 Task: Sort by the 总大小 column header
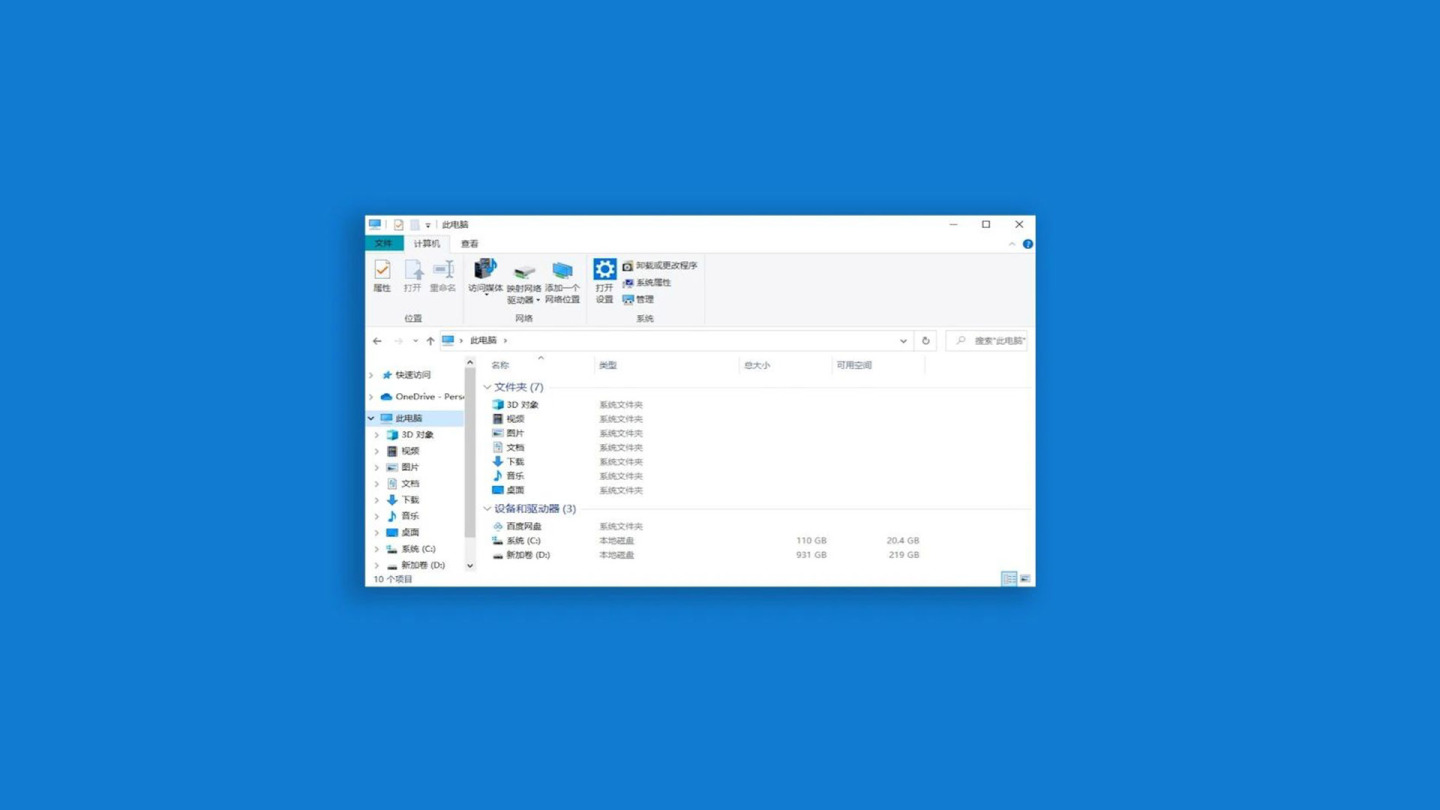tap(757, 366)
